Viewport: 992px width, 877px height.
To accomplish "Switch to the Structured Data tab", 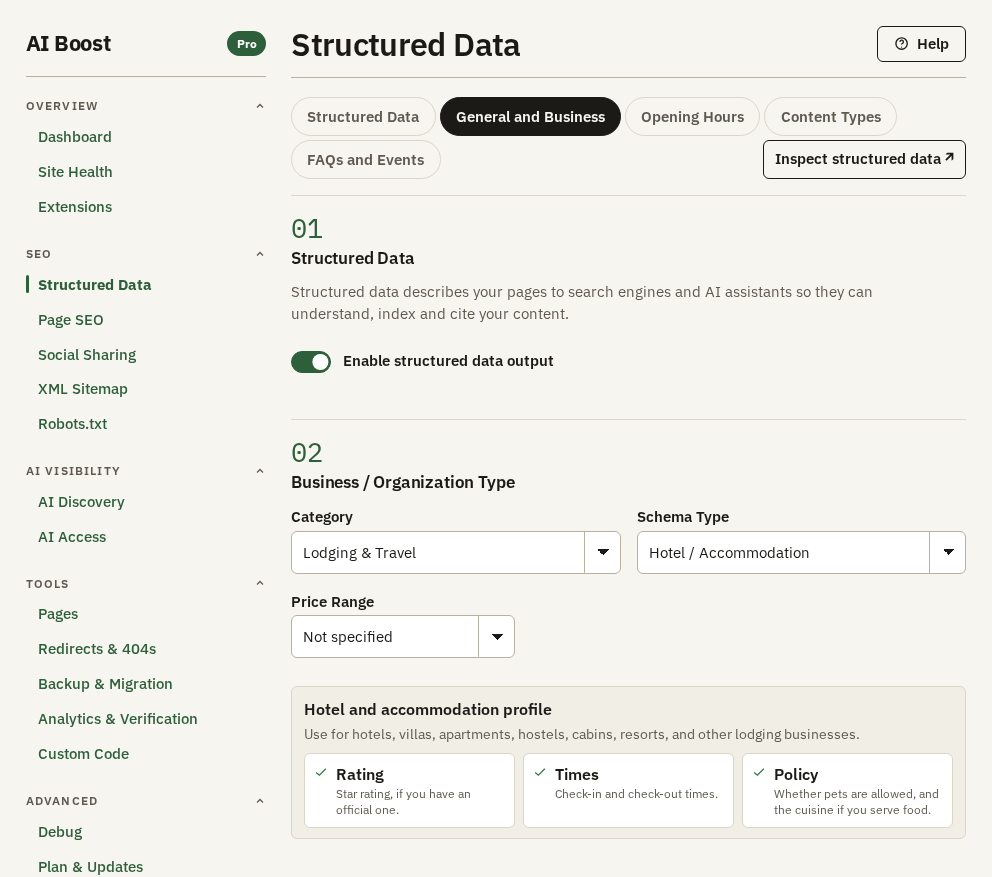I will tap(363, 117).
